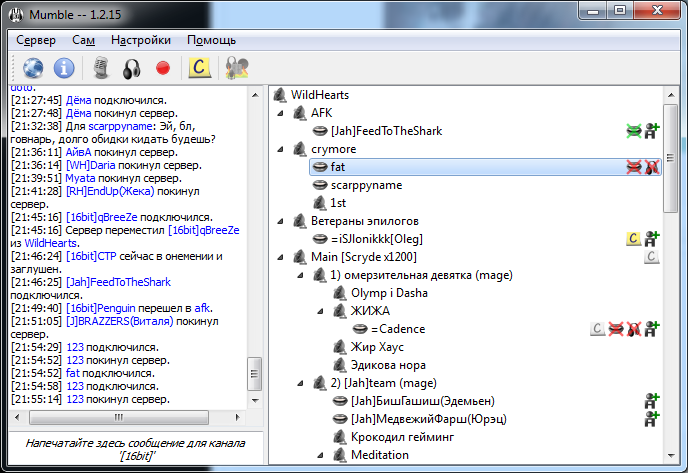
Task: Click chat log horizontal scrollbar thumb
Action: 118,417
